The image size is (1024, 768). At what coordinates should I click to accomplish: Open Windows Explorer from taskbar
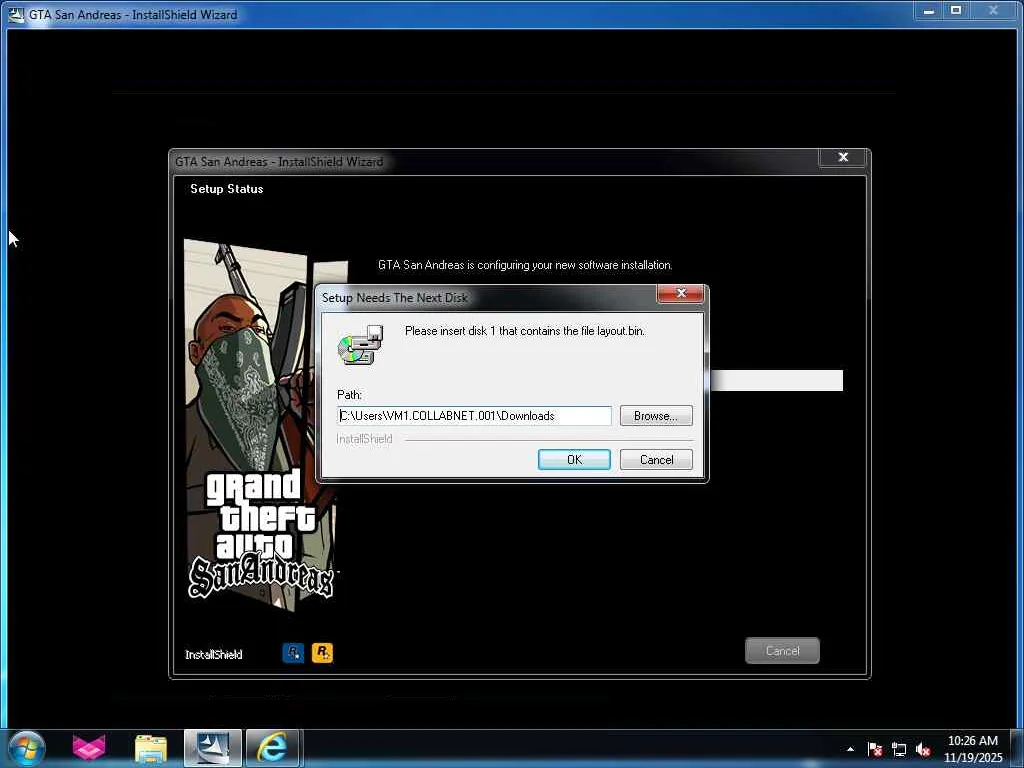pyautogui.click(x=151, y=748)
